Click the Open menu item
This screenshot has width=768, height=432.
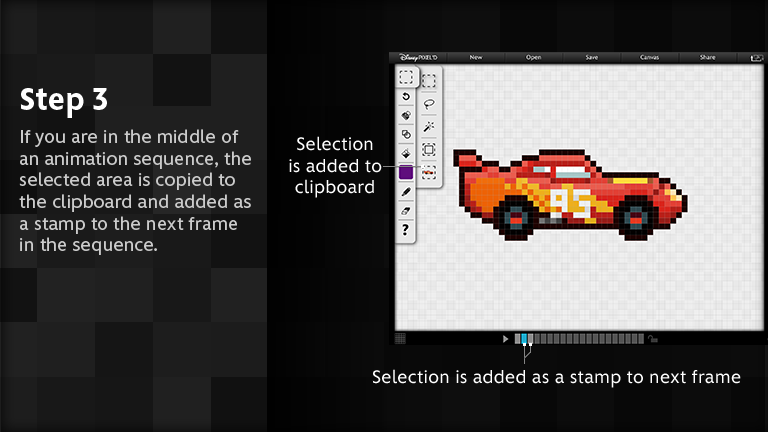pos(533,57)
